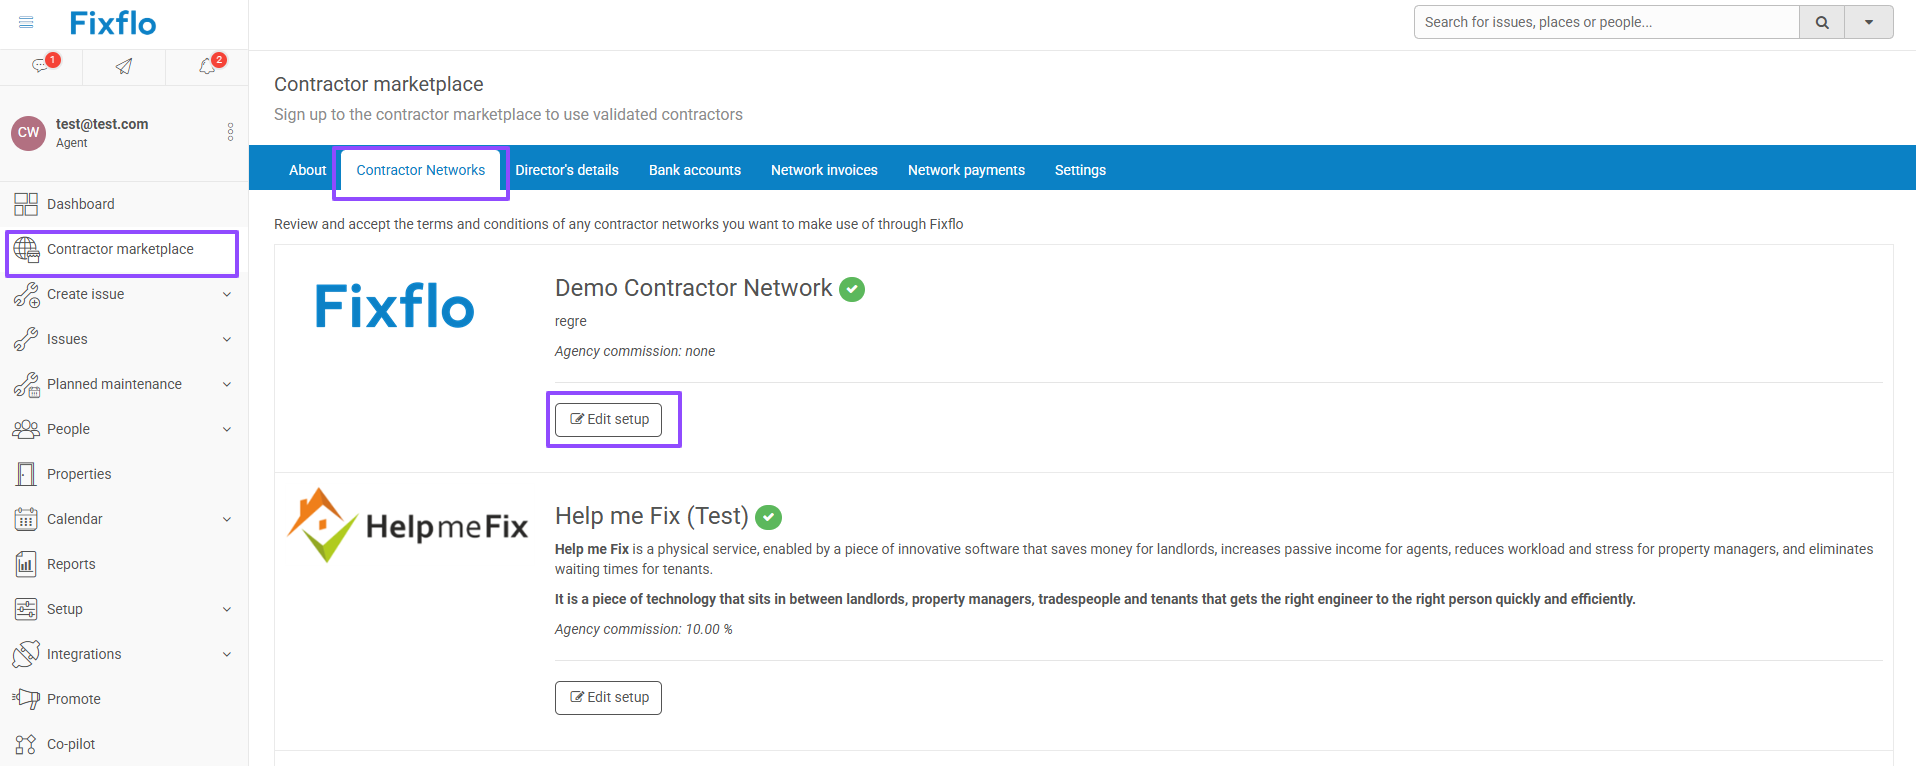Click the Fixflo network logo image
The height and width of the screenshot is (766, 1916).
click(x=395, y=306)
